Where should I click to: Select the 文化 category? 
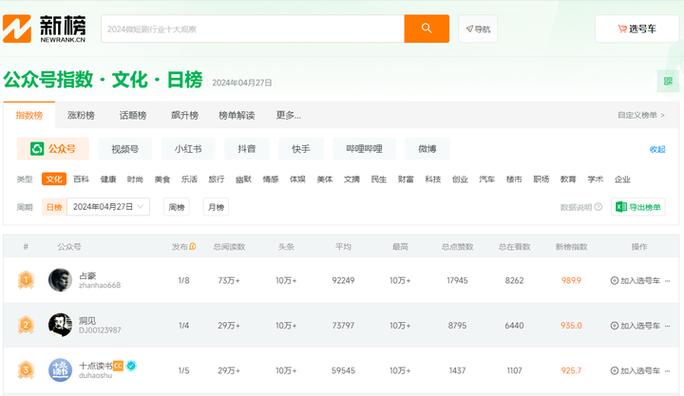click(x=54, y=179)
